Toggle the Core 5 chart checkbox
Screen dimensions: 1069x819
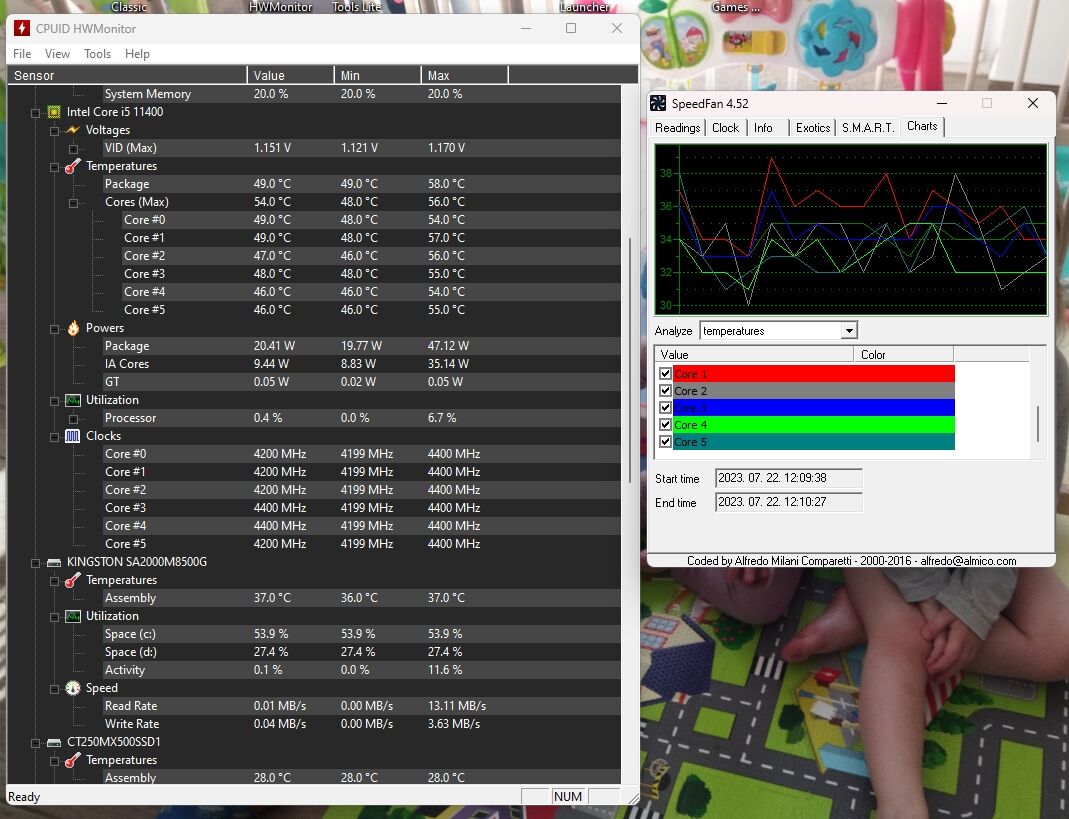pos(665,442)
